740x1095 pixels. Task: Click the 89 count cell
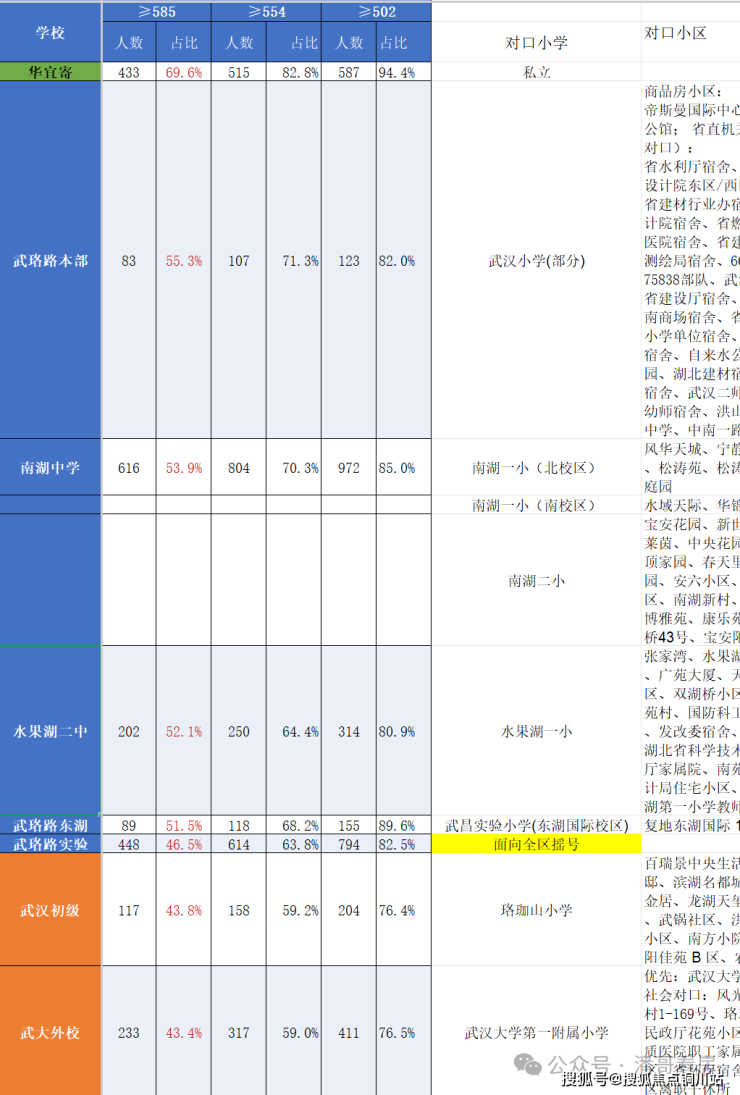pos(129,825)
